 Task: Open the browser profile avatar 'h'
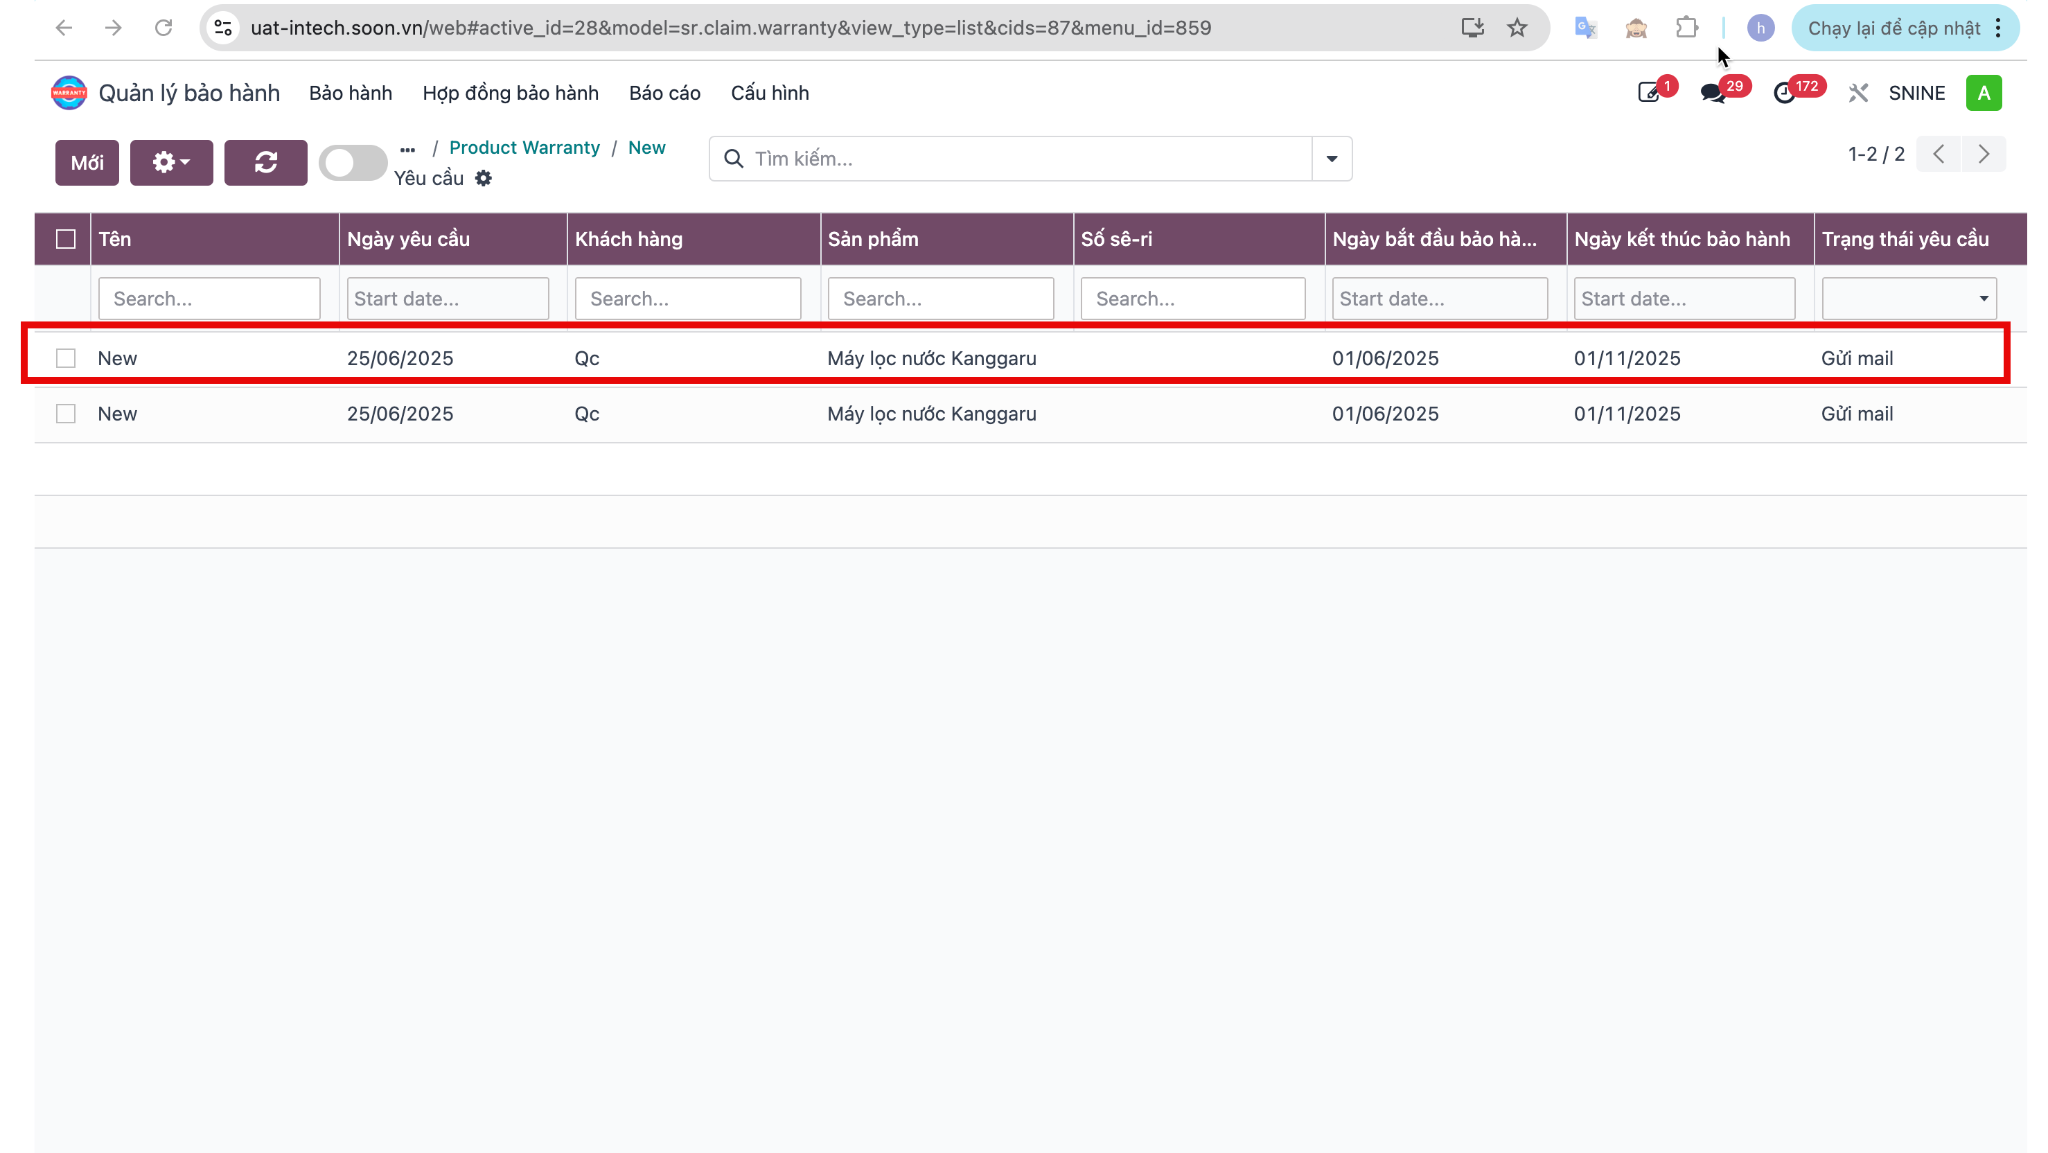[x=1760, y=28]
